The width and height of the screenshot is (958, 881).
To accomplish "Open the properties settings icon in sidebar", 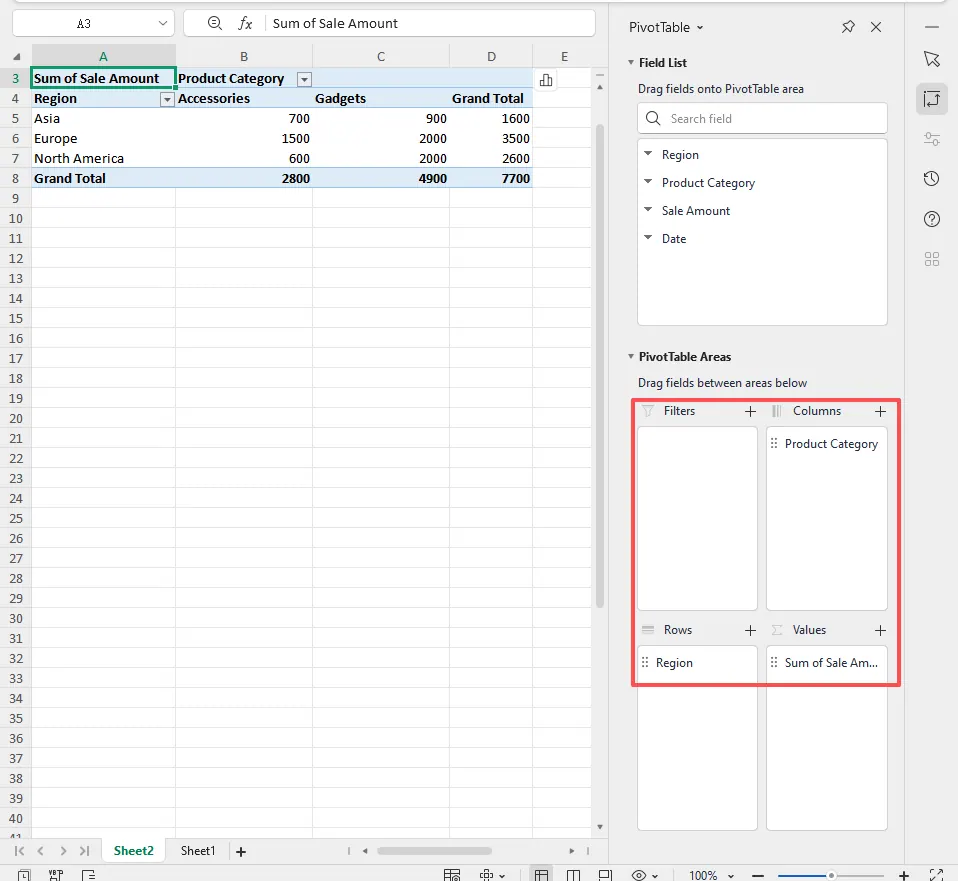I will pyautogui.click(x=931, y=139).
